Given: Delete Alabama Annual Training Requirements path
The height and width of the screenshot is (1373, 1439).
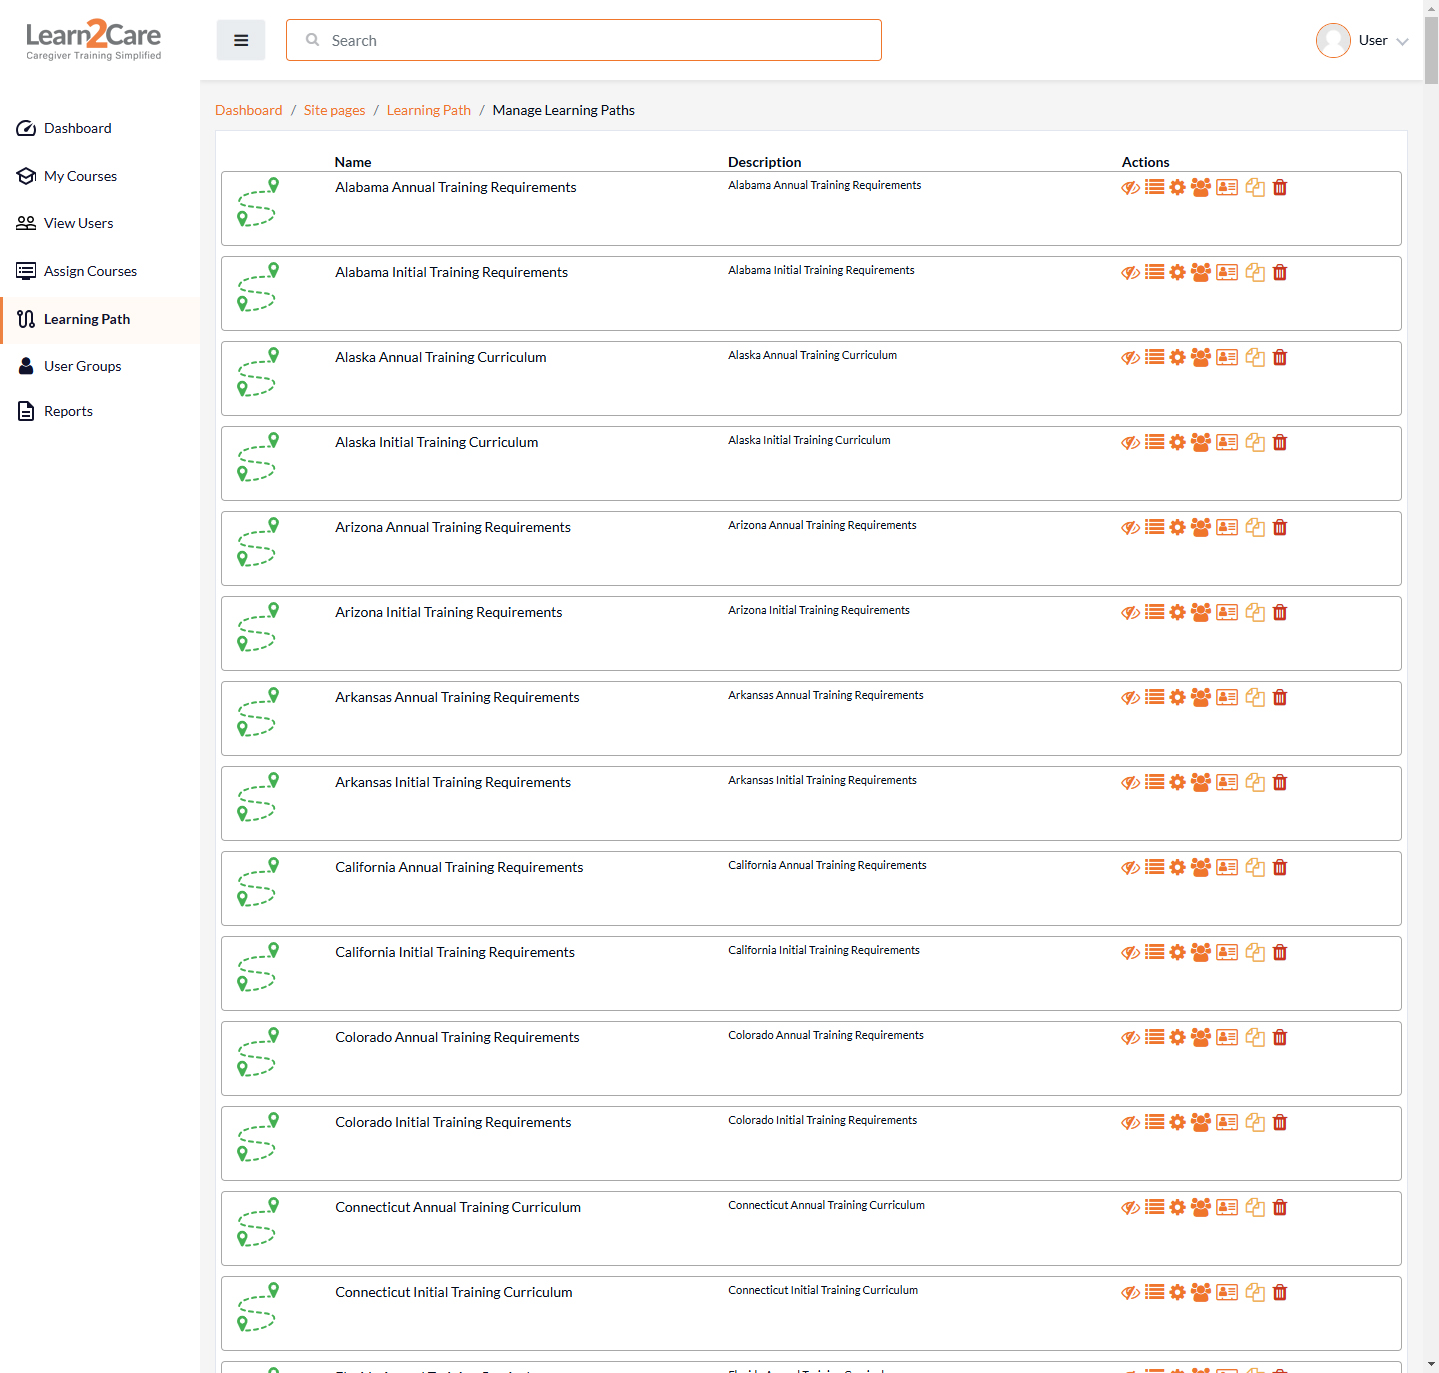Looking at the screenshot, I should 1280,188.
